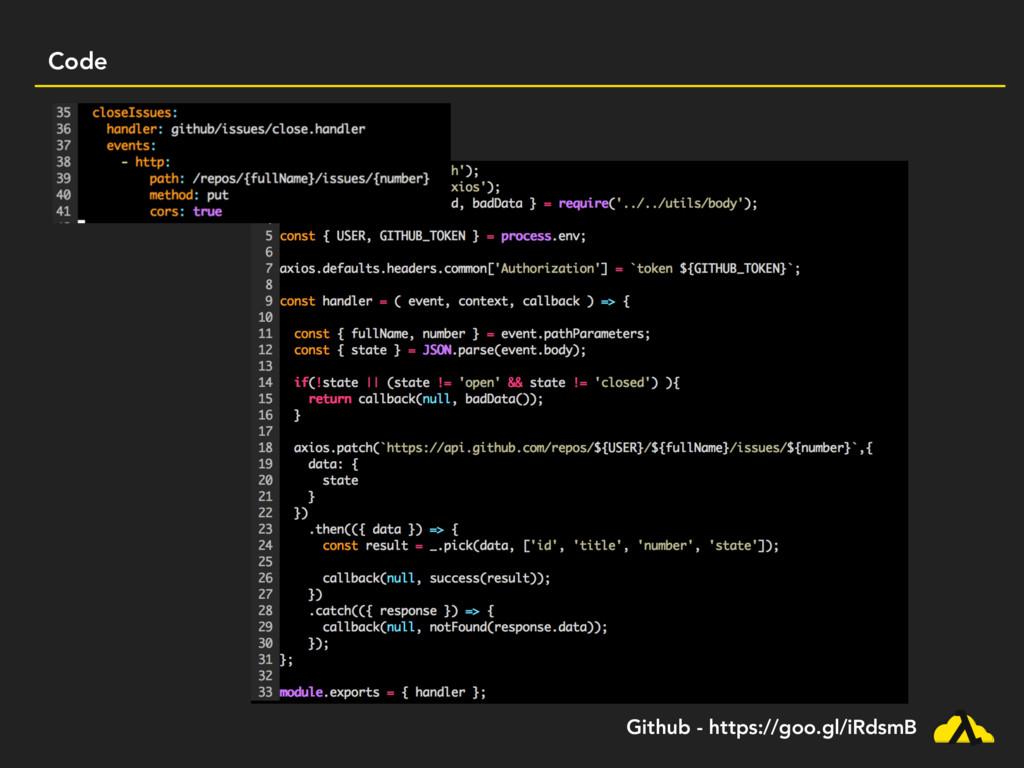This screenshot has width=1024, height=768.
Task: Click the github/issues/close.handler handler value
Action: (x=268, y=129)
